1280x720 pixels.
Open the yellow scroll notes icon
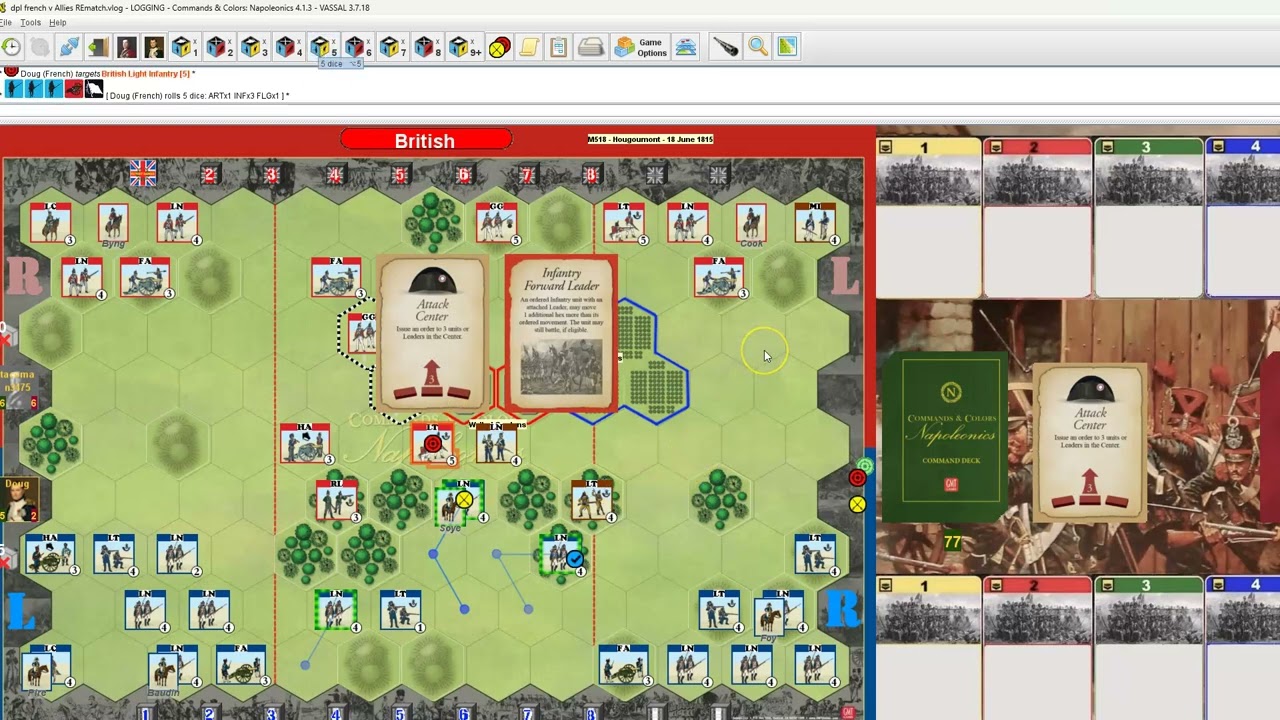click(x=529, y=47)
